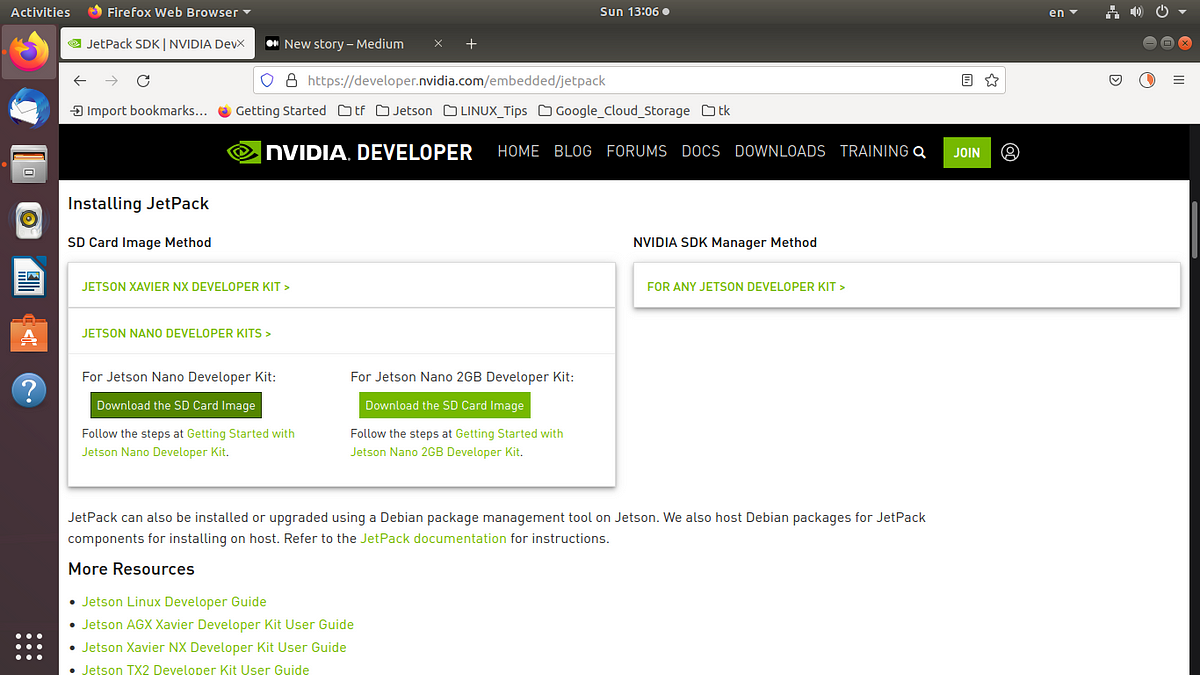The image size is (1200, 675).
Task: Click the URL address bar field
Action: coord(630,80)
